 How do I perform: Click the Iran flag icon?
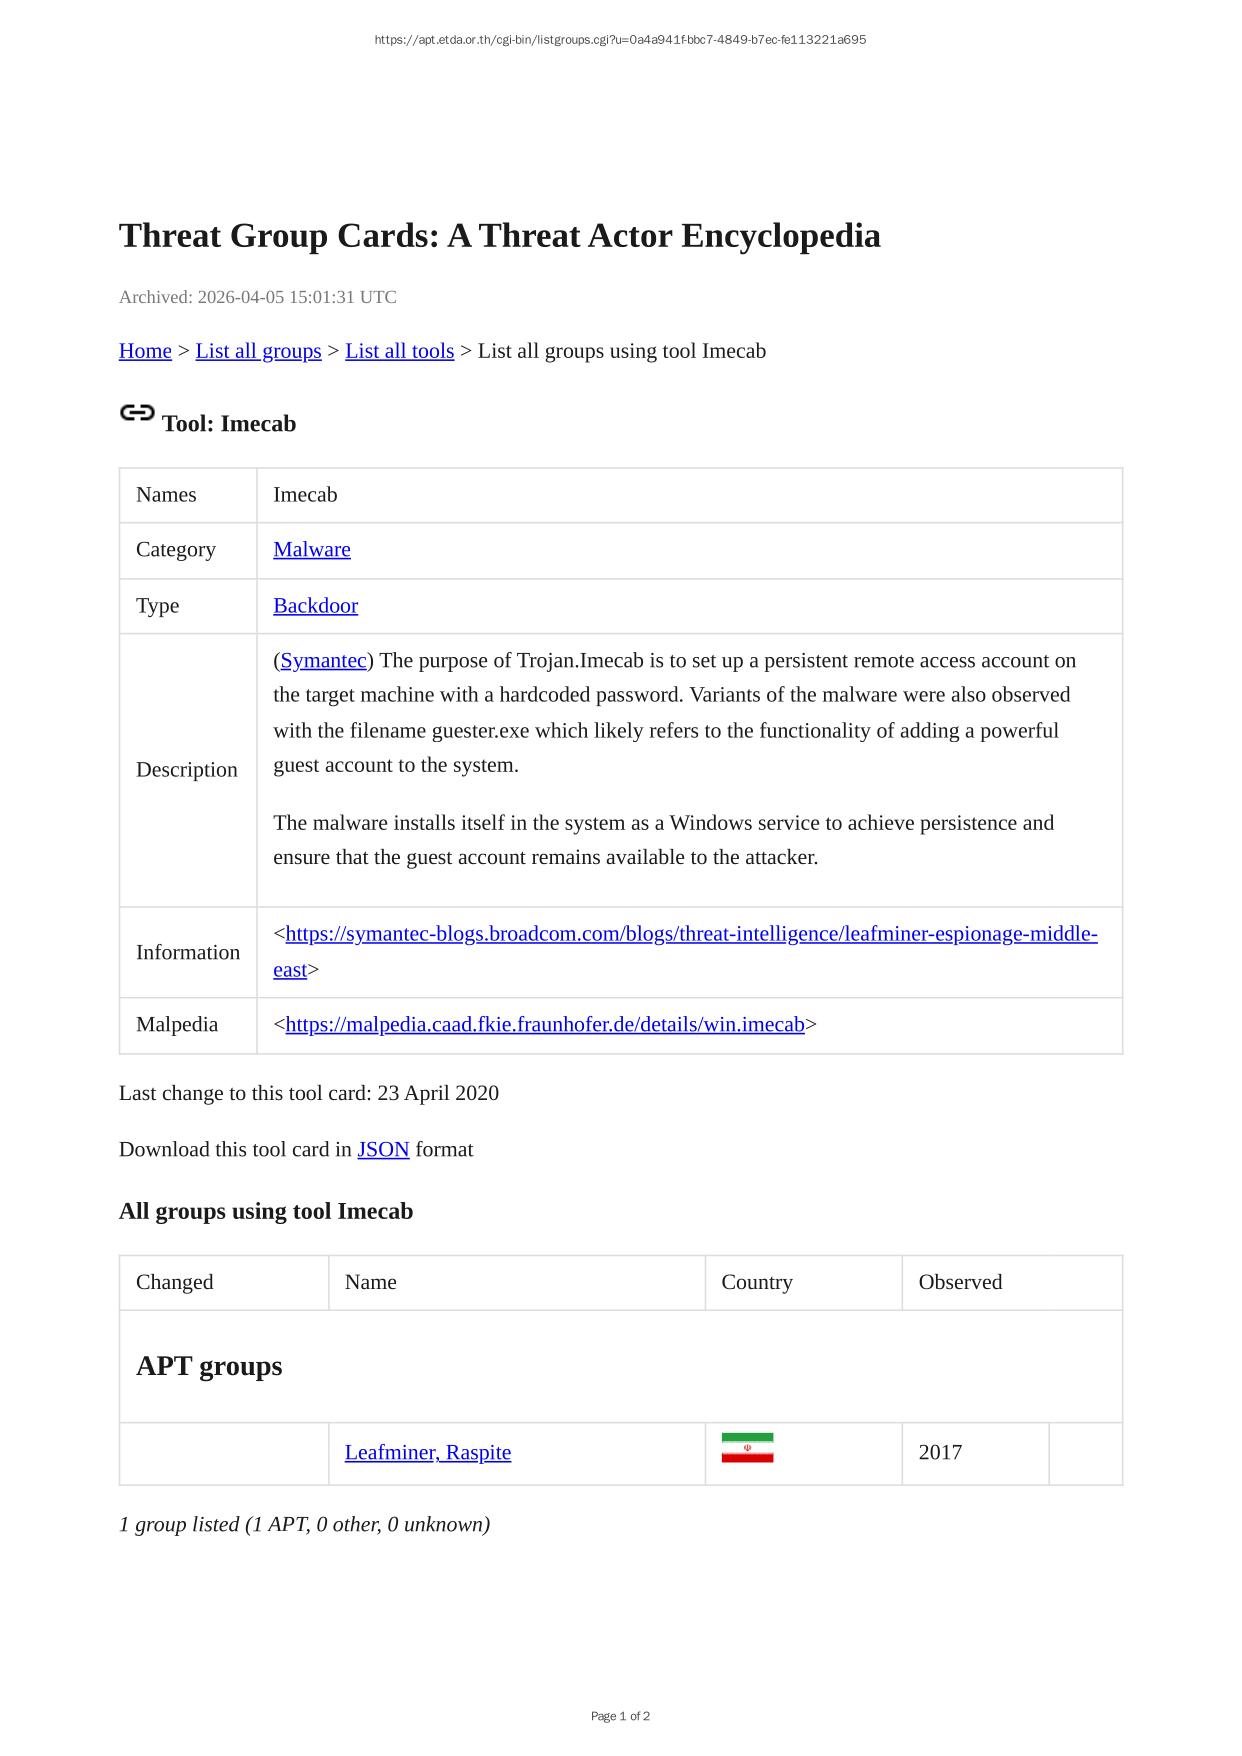point(747,1448)
